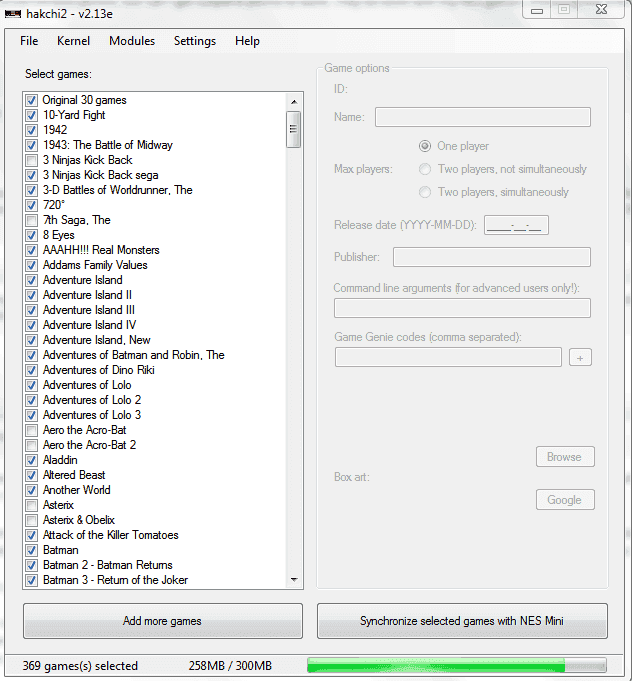Click the Google box art button
The image size is (632, 681).
pos(565,500)
